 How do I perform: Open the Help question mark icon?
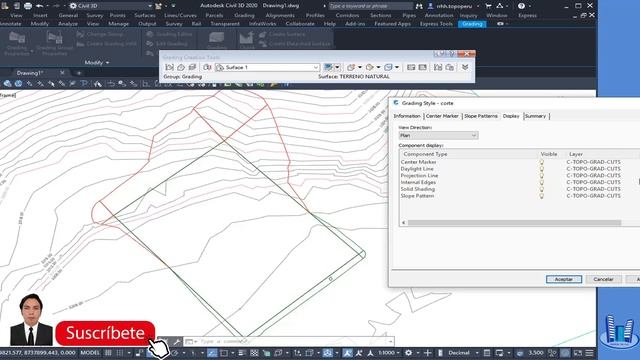[521, 6]
